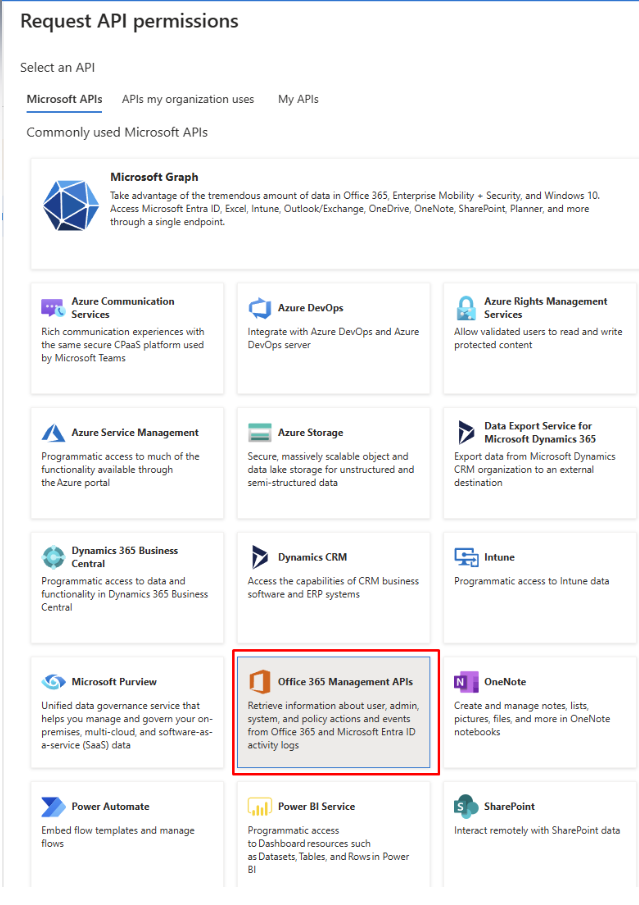
Task: Click the Office 365 Management APIs icon
Action: coord(260,682)
